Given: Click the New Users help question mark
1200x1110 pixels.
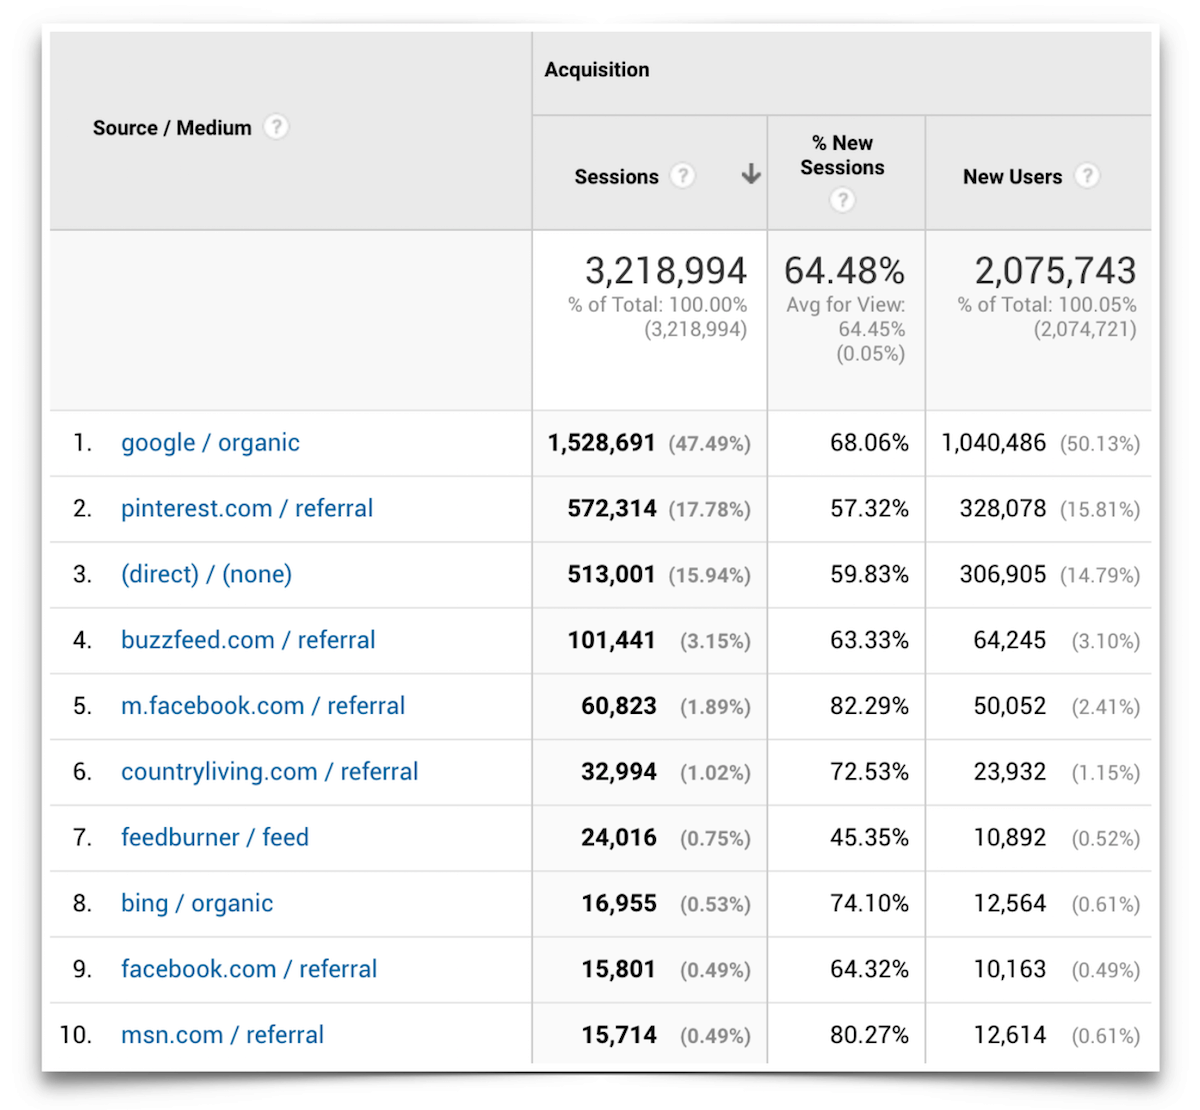Looking at the screenshot, I should coord(1087,176).
